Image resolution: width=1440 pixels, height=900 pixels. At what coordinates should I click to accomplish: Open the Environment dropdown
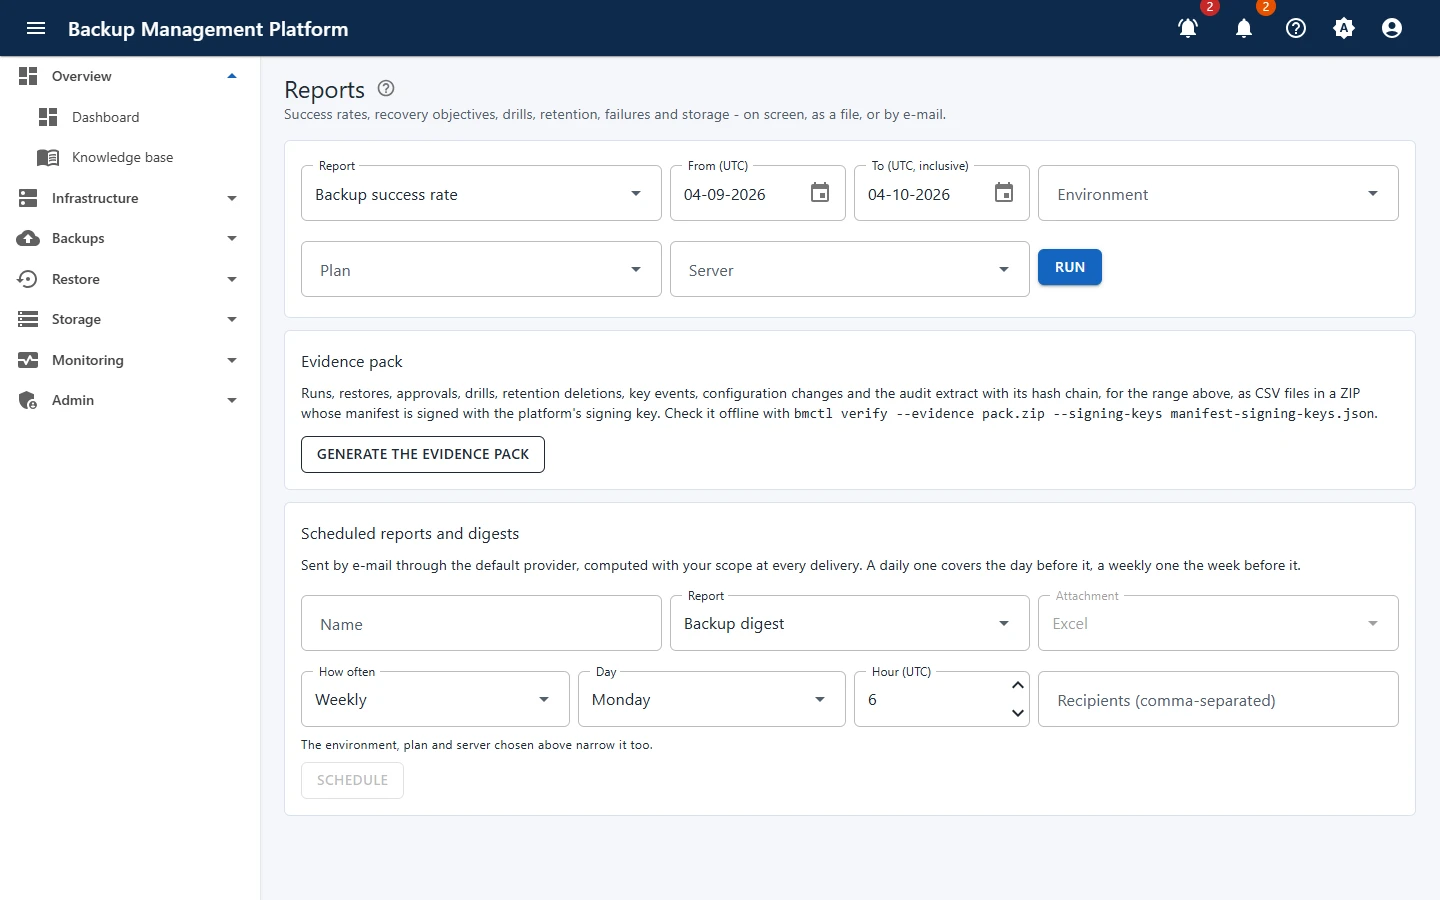click(x=1218, y=193)
